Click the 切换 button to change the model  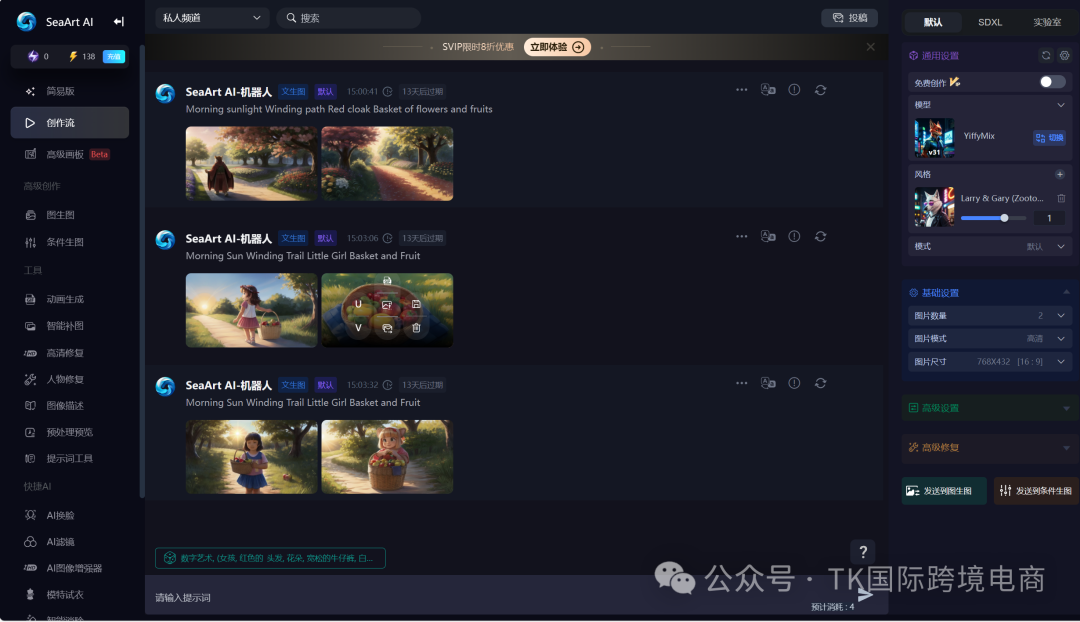[x=1049, y=138]
